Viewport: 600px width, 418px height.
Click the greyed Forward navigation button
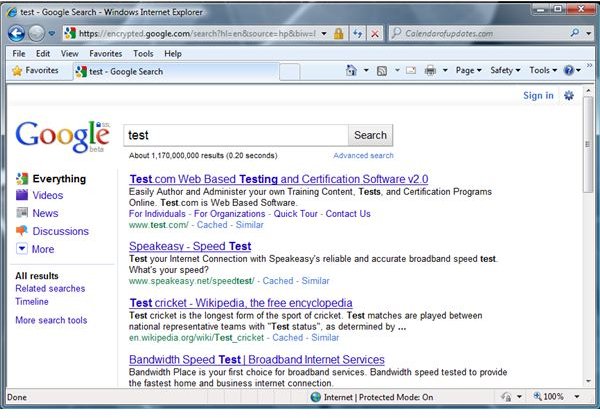pyautogui.click(x=36, y=34)
